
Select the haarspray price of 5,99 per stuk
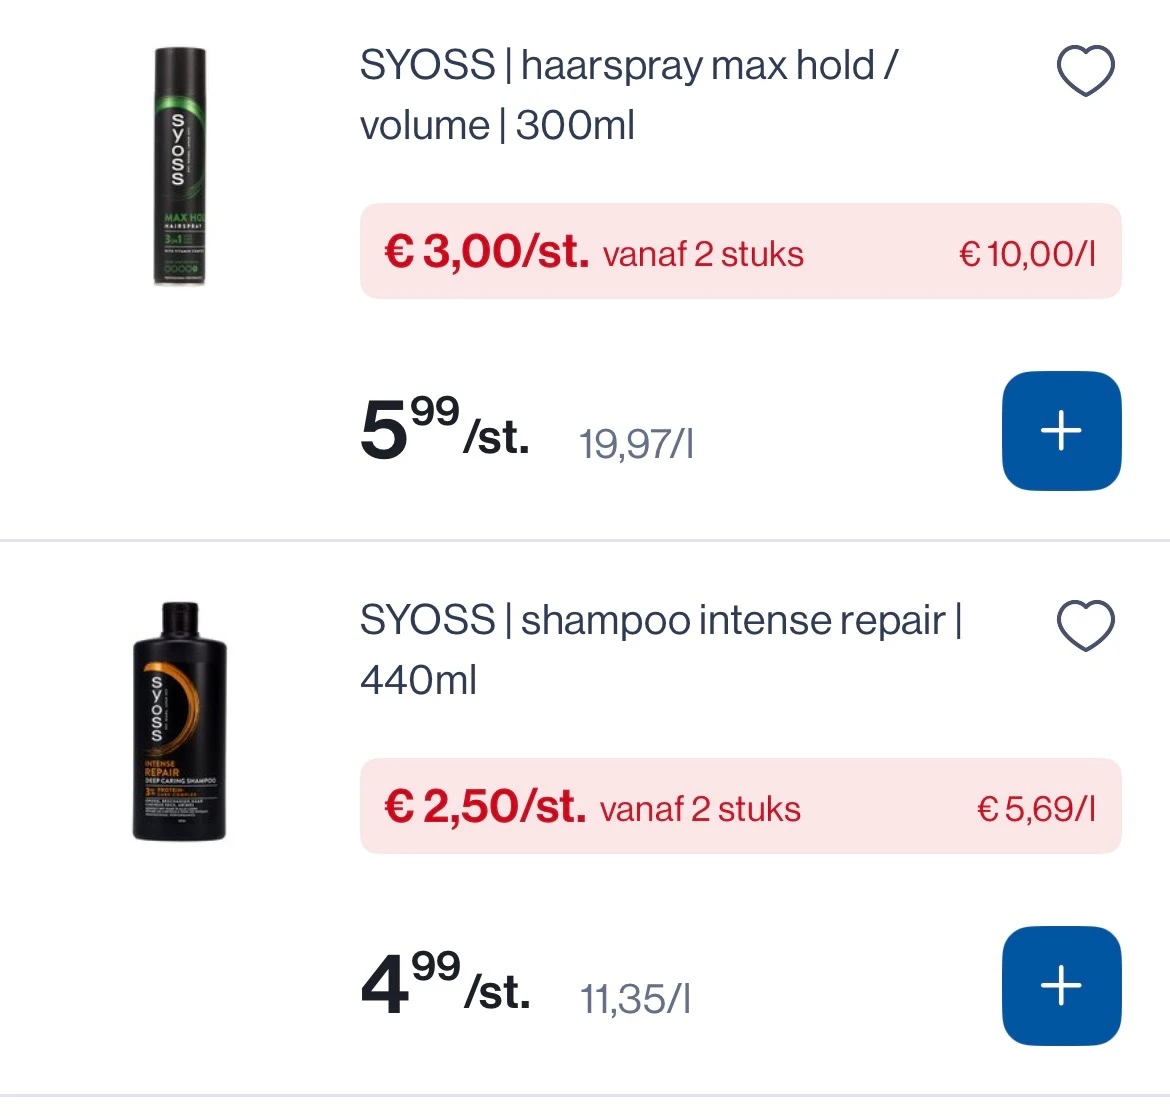click(x=444, y=432)
